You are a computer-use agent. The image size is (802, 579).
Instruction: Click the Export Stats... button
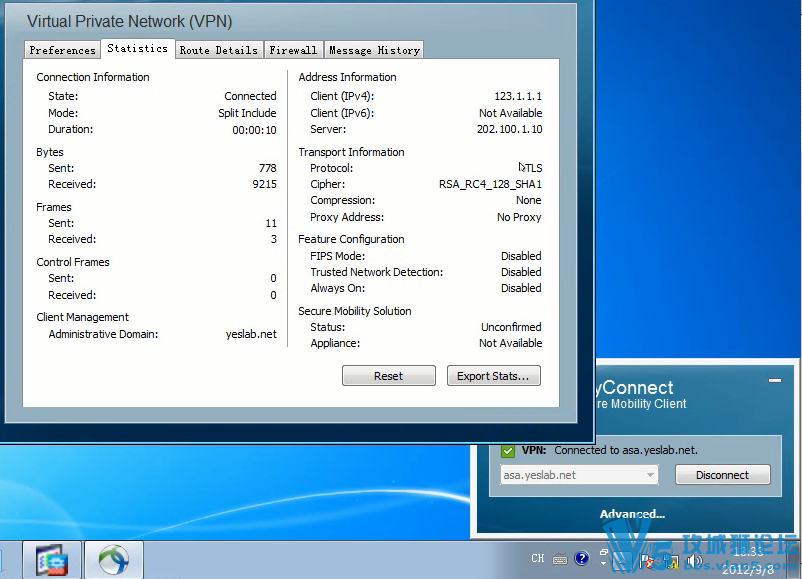tap(493, 376)
